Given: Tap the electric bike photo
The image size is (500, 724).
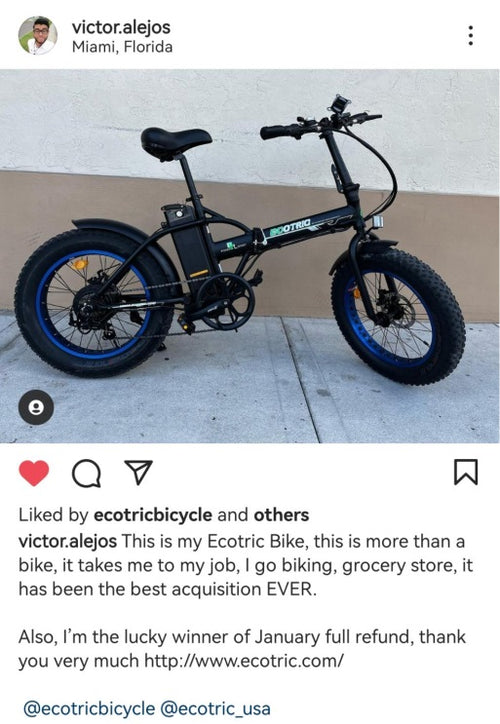Looking at the screenshot, I should pos(250,256).
